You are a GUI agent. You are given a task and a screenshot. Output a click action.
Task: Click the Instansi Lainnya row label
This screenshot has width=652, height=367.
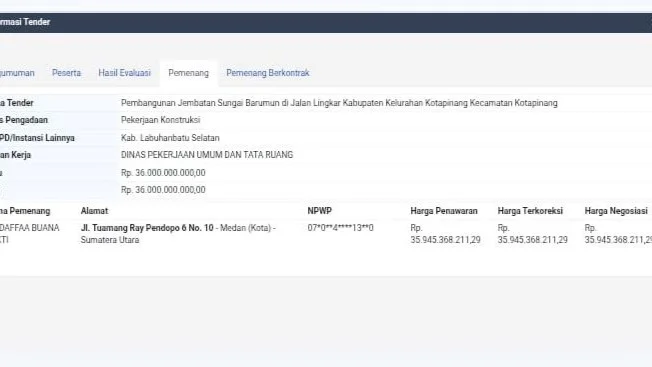[37, 138]
